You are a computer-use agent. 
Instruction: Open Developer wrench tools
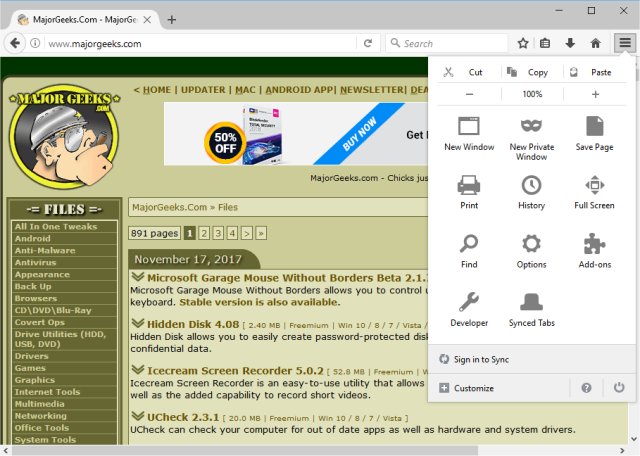pyautogui.click(x=469, y=309)
